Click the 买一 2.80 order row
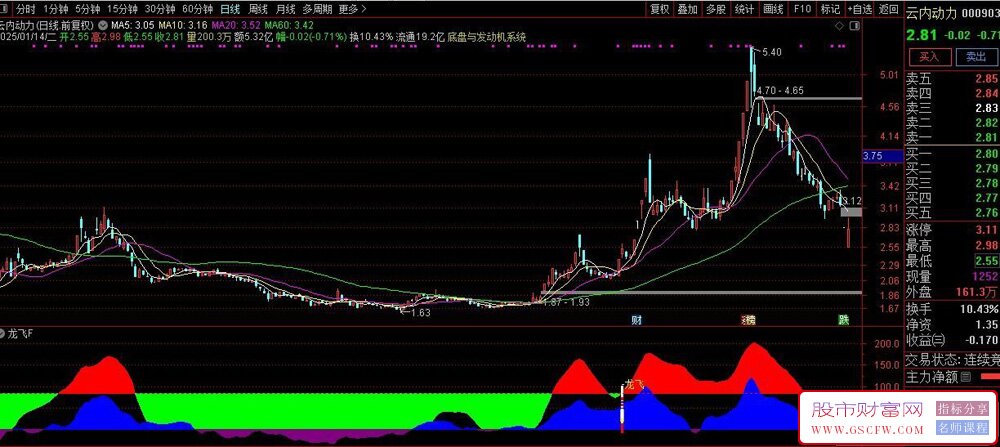 (953, 155)
